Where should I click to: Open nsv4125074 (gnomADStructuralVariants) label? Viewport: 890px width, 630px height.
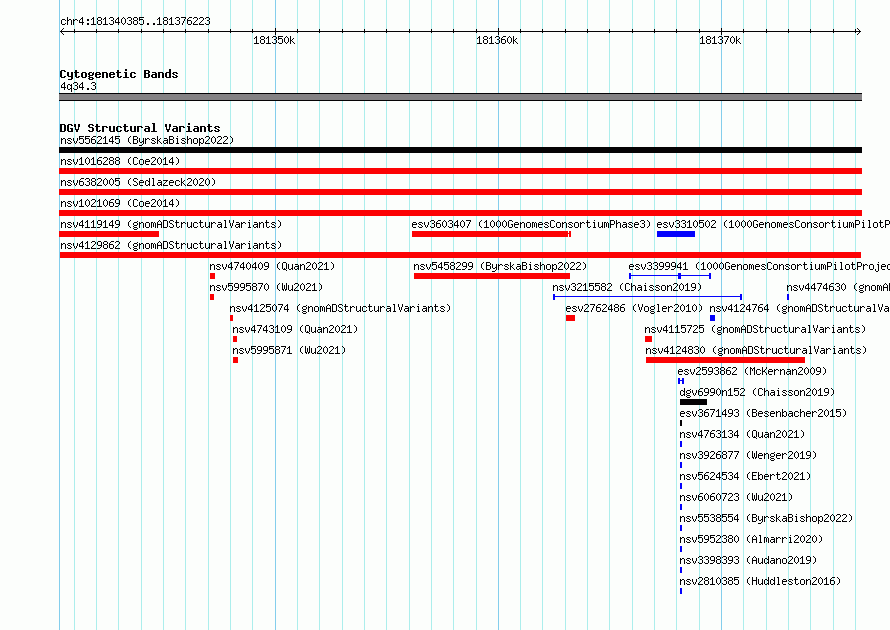pyautogui.click(x=340, y=308)
